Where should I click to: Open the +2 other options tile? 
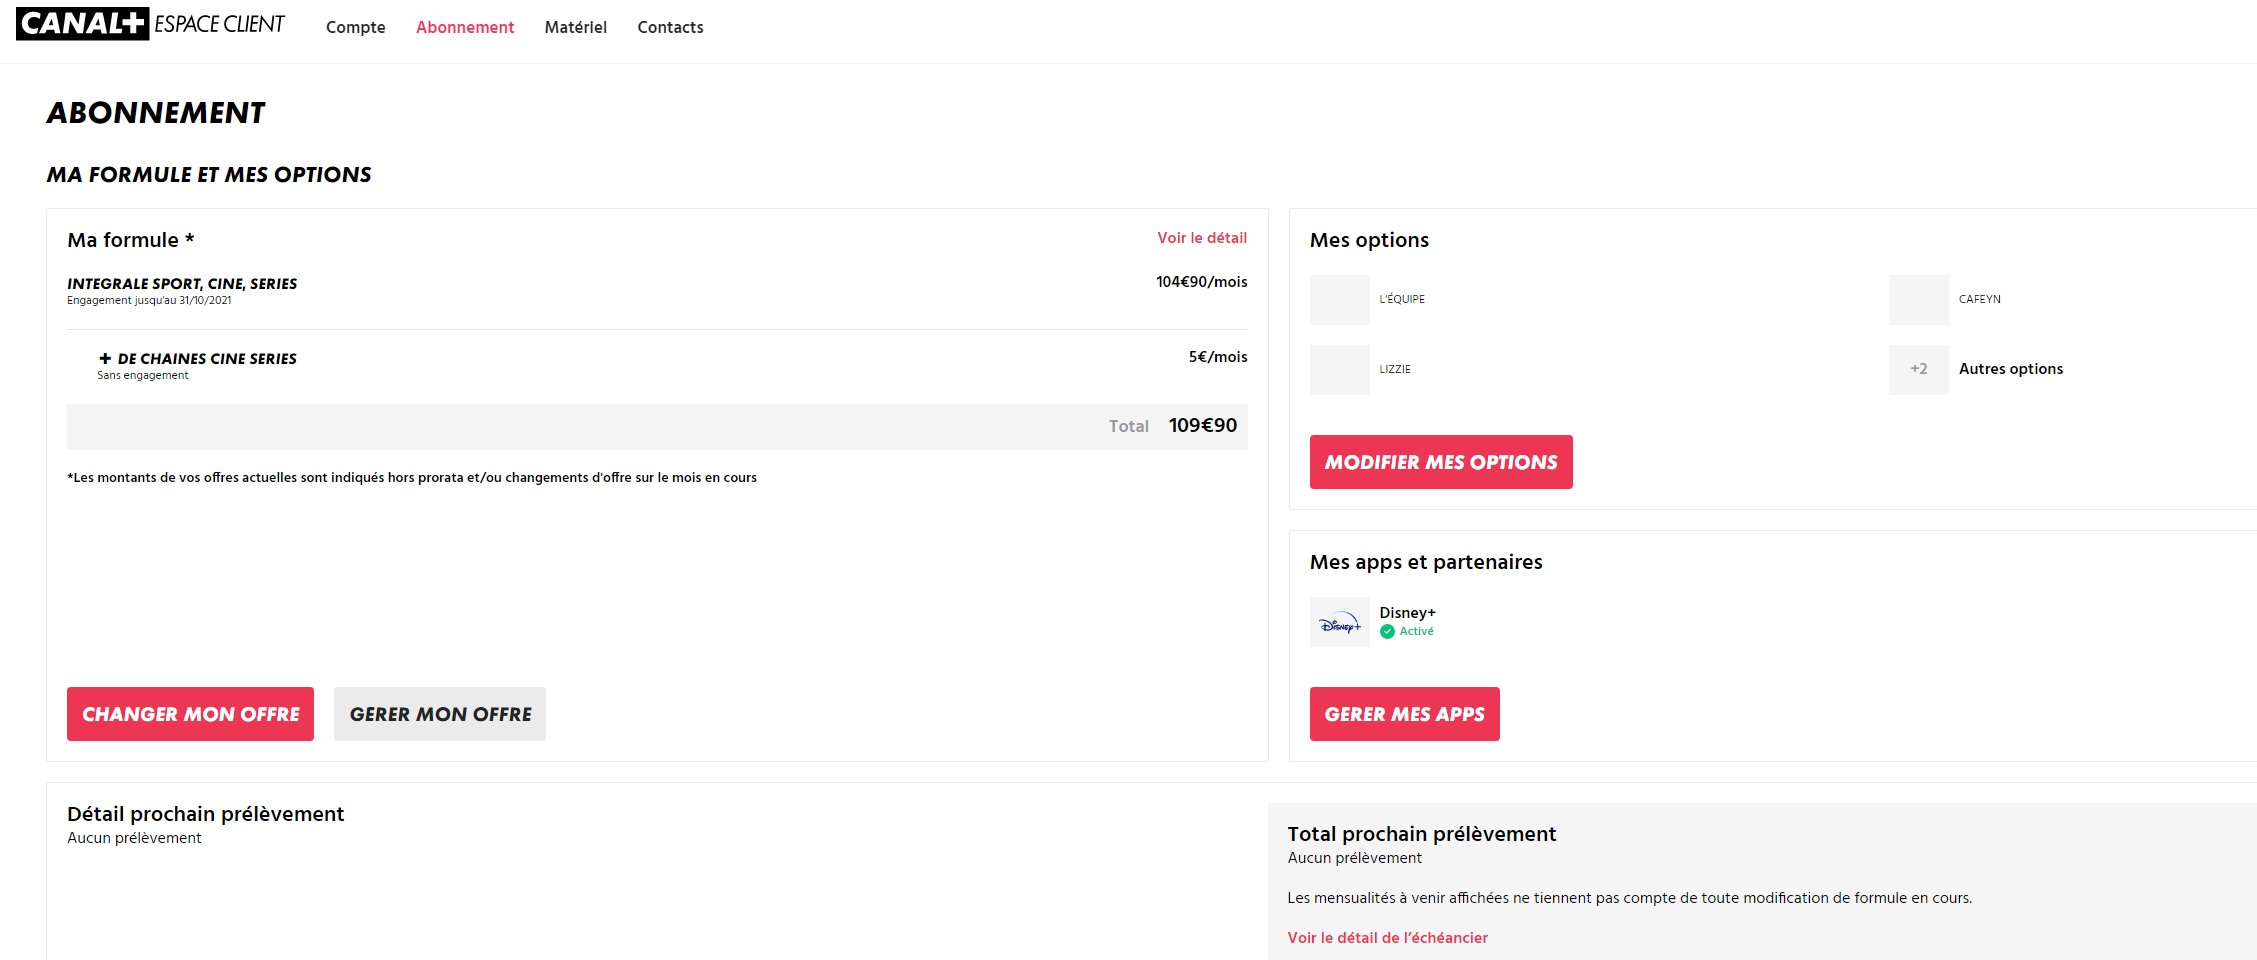1918,370
